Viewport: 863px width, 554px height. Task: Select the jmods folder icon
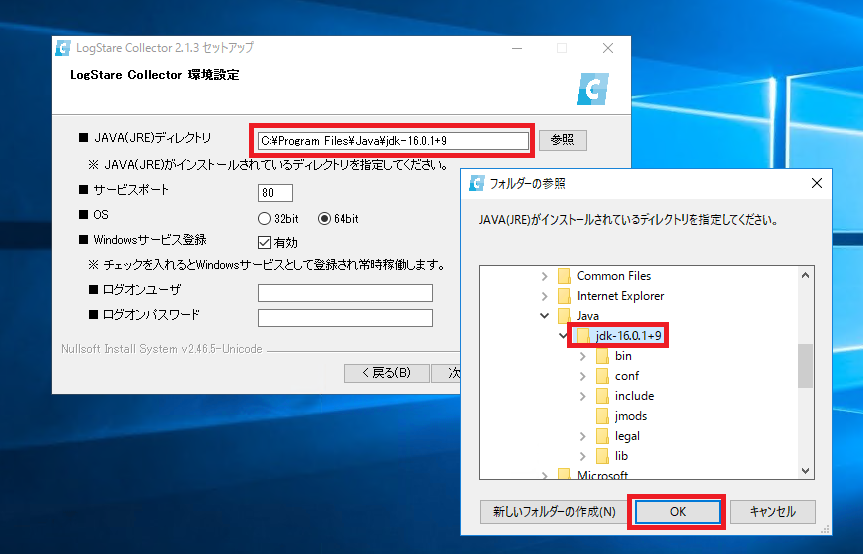(603, 416)
